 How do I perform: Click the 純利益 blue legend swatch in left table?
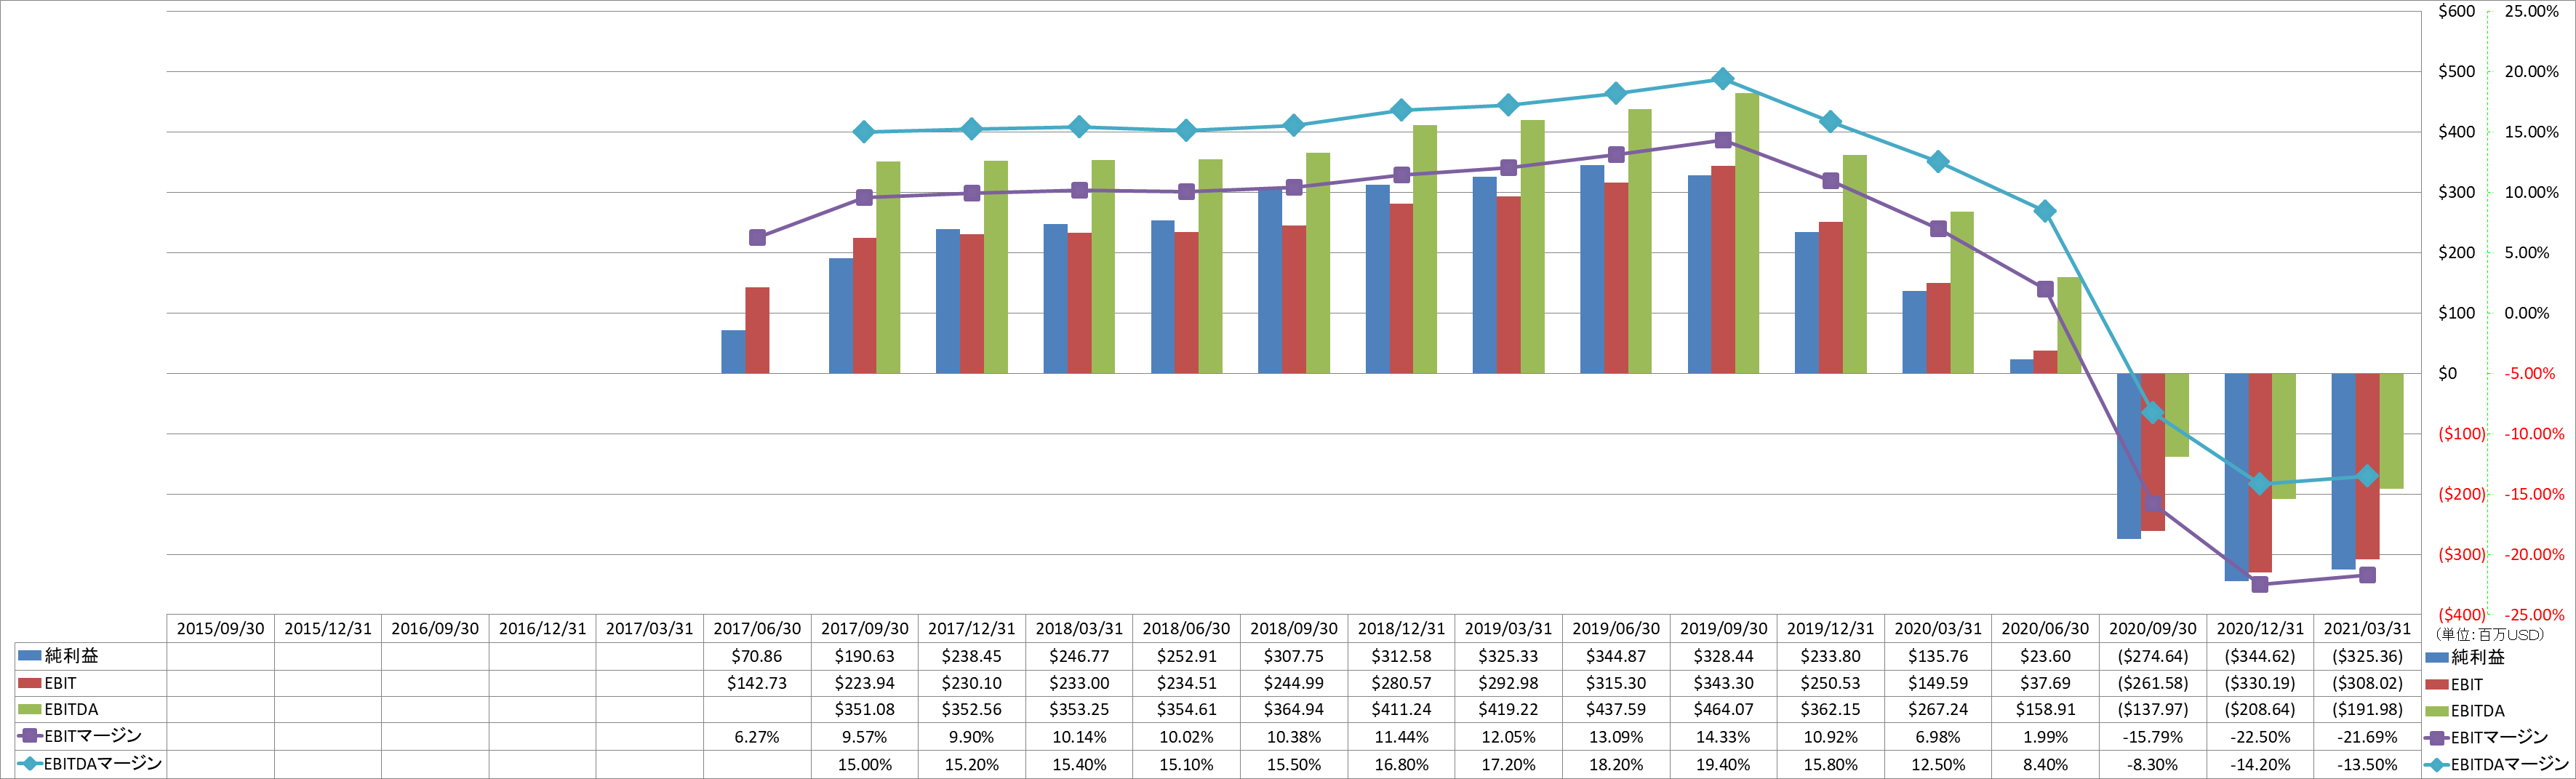[x=29, y=656]
